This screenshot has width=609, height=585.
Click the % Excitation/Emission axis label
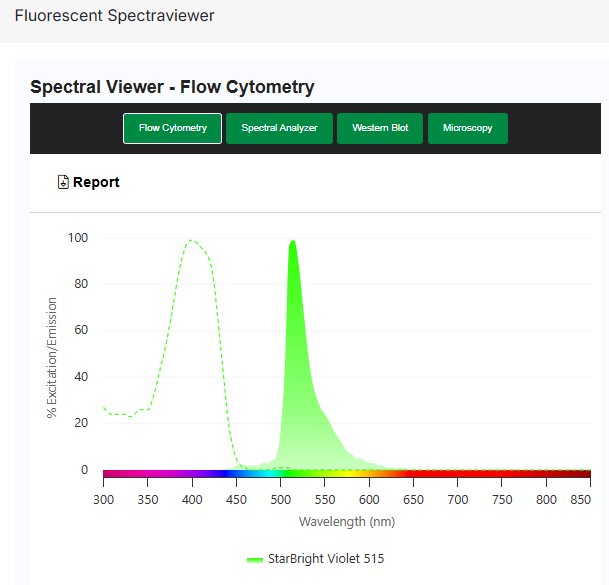tap(52, 357)
